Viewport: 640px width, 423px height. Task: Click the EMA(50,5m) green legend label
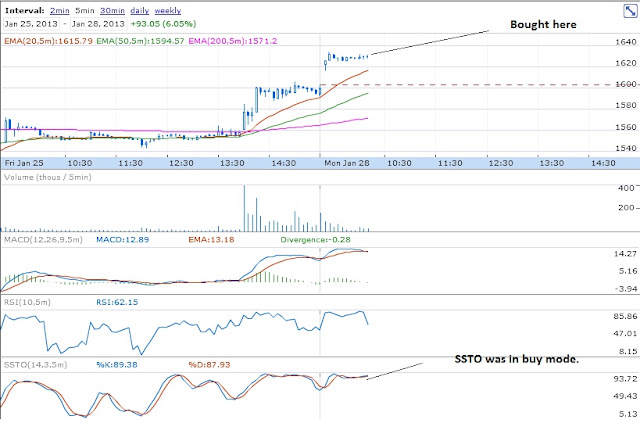click(x=140, y=41)
